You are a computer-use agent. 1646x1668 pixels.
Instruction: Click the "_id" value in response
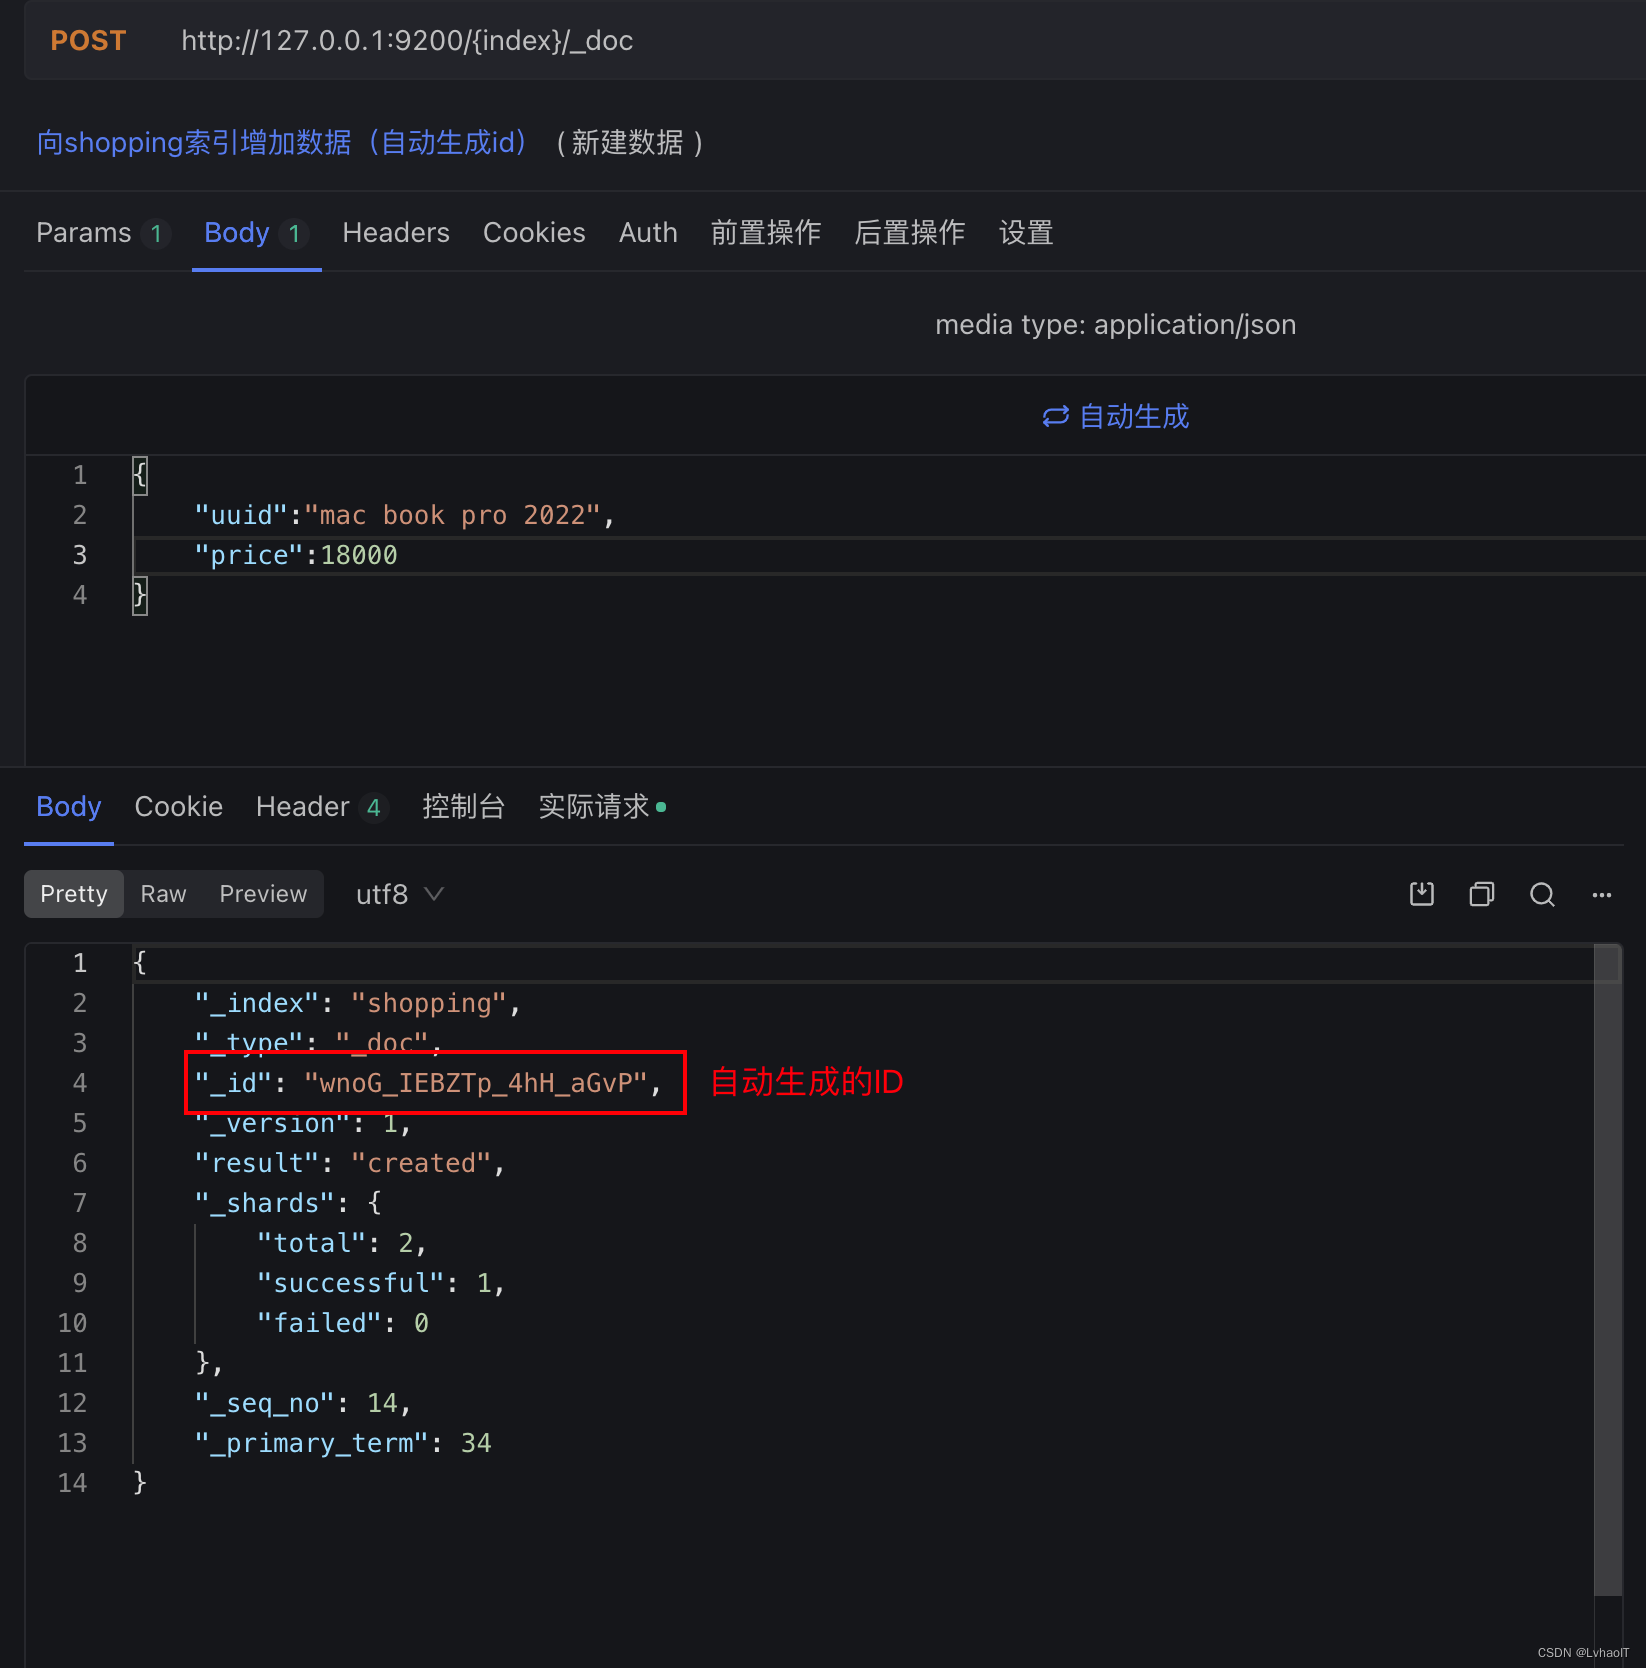475,1083
